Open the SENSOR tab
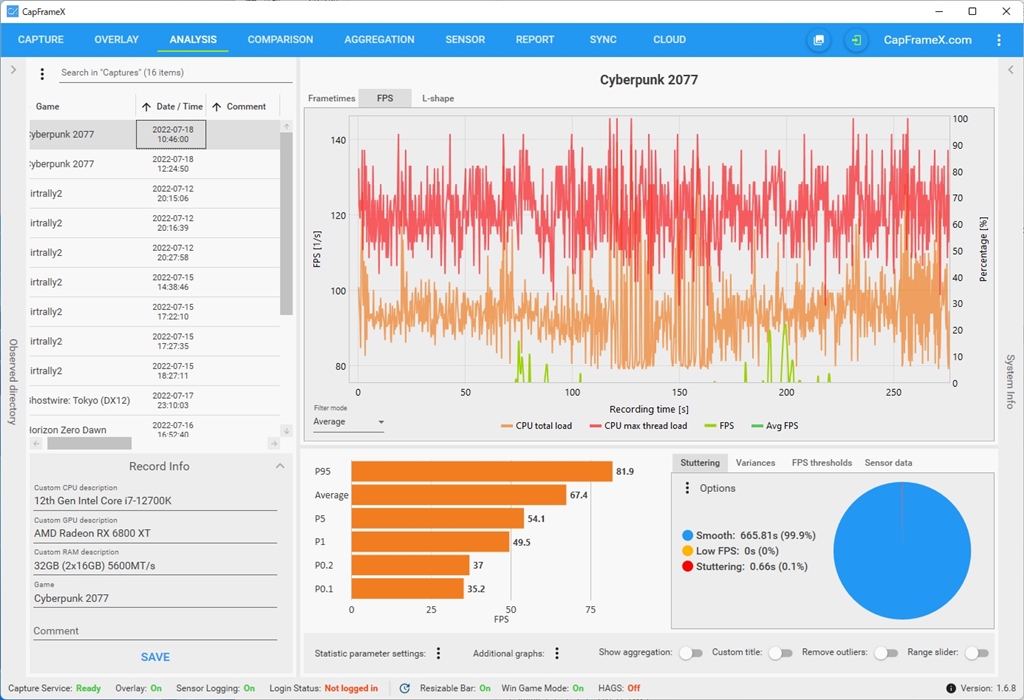1024x700 pixels. [465, 40]
